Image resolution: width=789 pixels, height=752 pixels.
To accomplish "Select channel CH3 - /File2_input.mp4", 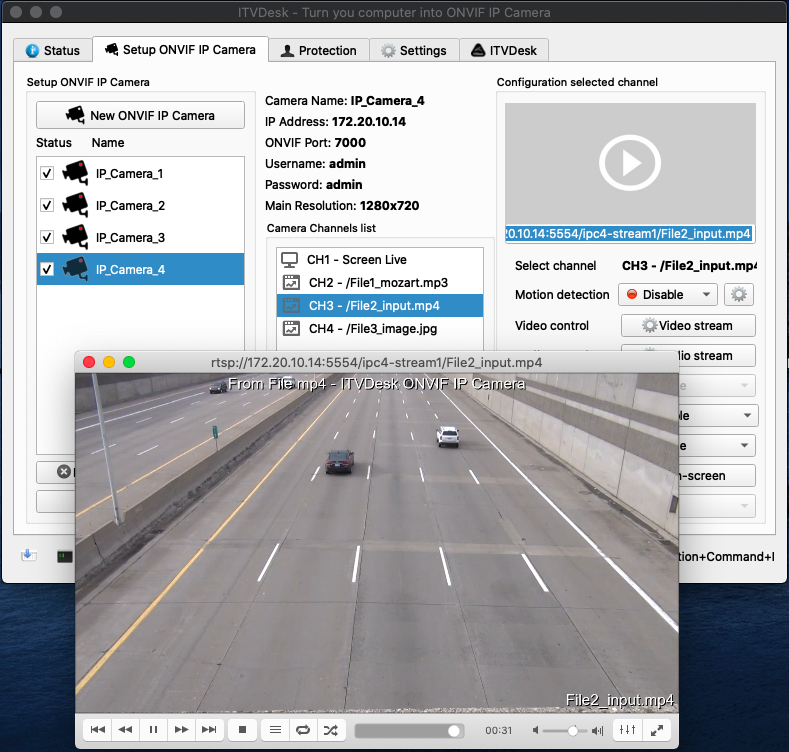I will click(x=380, y=306).
